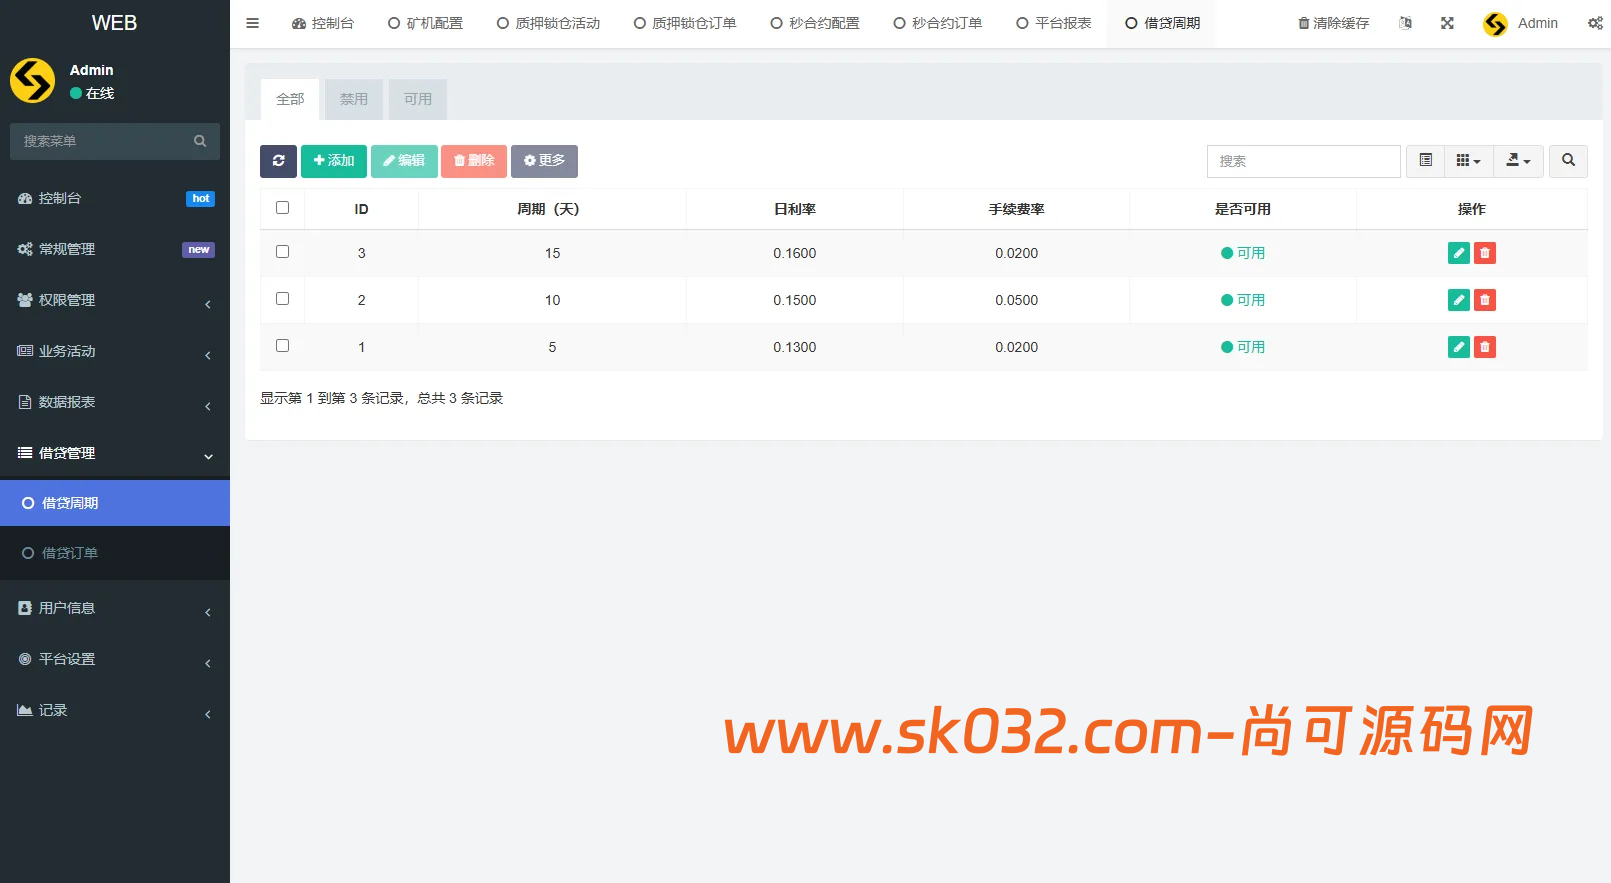1611x883 pixels.
Task: Toggle the table card view icon
Action: pyautogui.click(x=1426, y=161)
